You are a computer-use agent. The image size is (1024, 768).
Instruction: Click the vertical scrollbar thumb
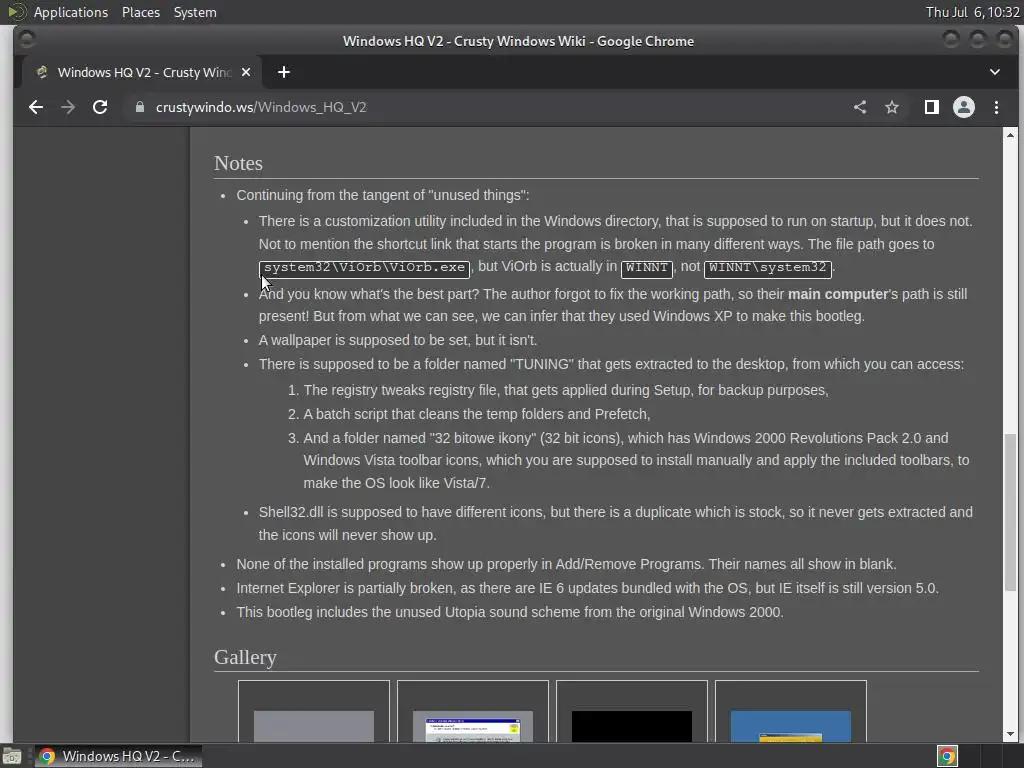pyautogui.click(x=1010, y=513)
